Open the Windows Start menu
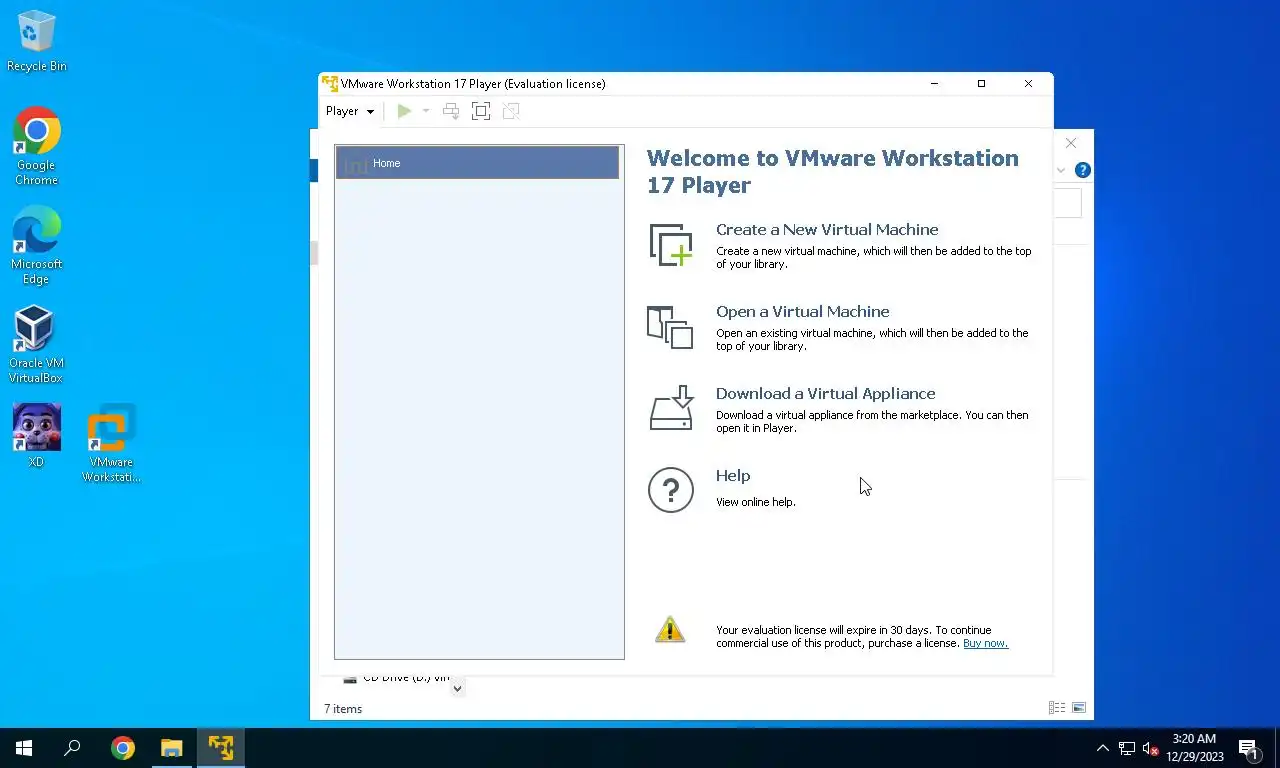1280x768 pixels. pyautogui.click(x=24, y=748)
